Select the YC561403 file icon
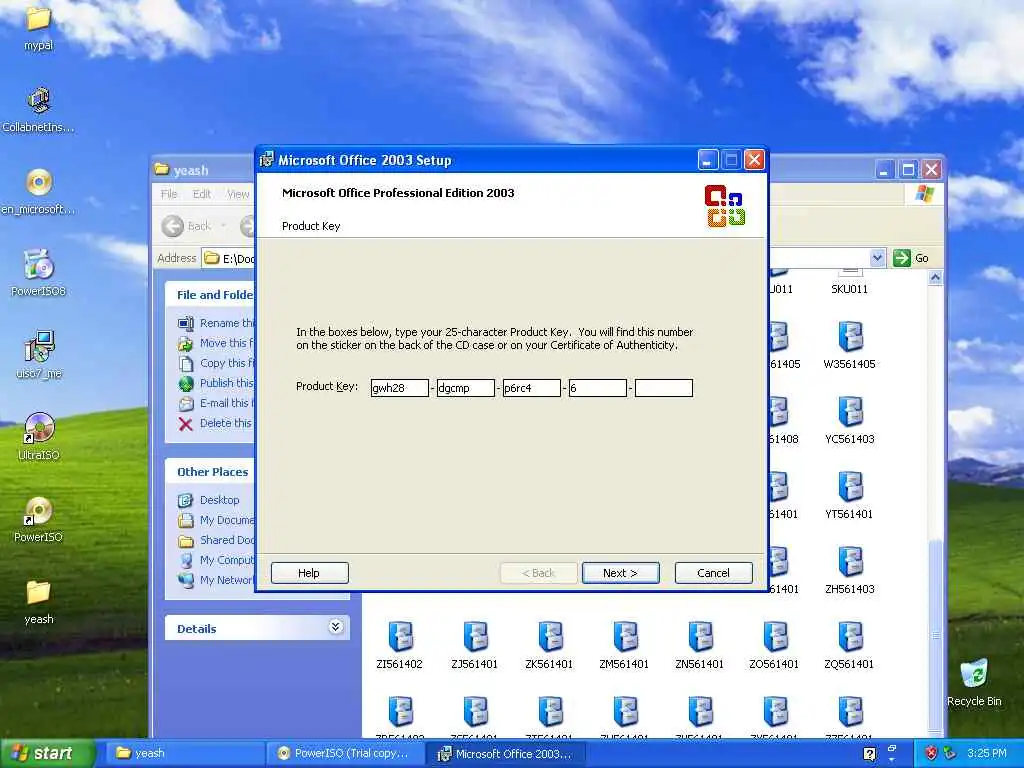This screenshot has width=1024, height=768. click(x=850, y=412)
